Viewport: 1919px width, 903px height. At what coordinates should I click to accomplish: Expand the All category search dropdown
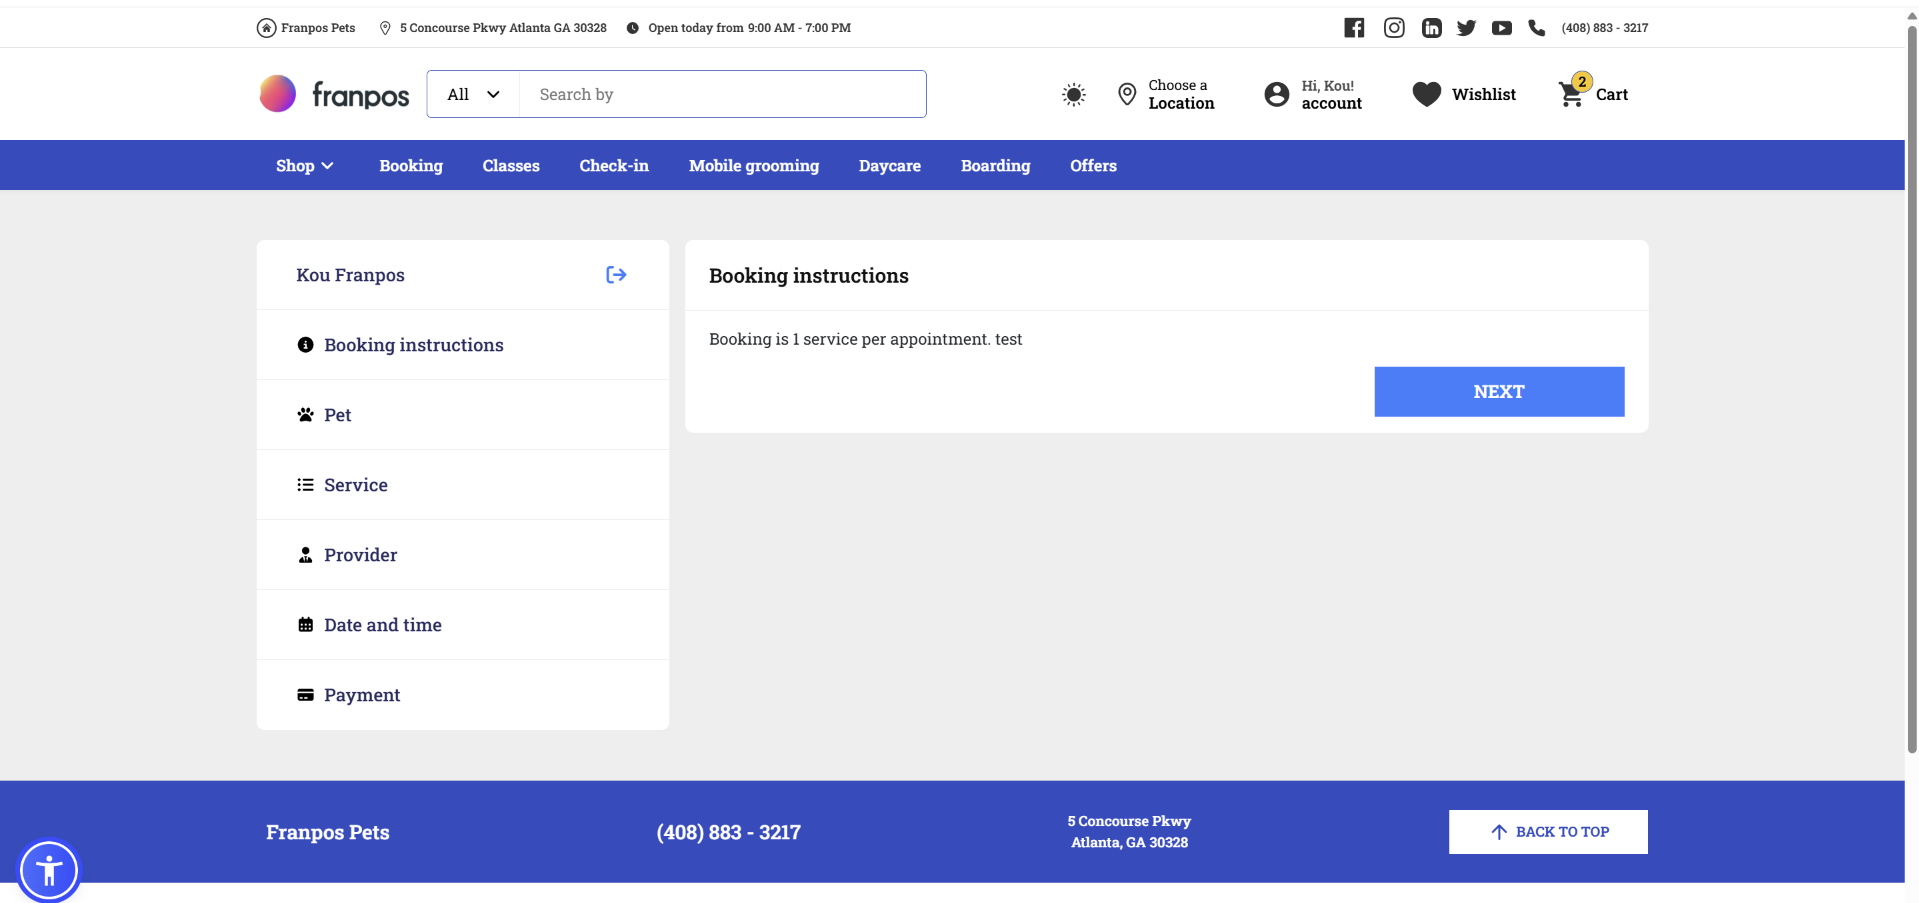473,94
